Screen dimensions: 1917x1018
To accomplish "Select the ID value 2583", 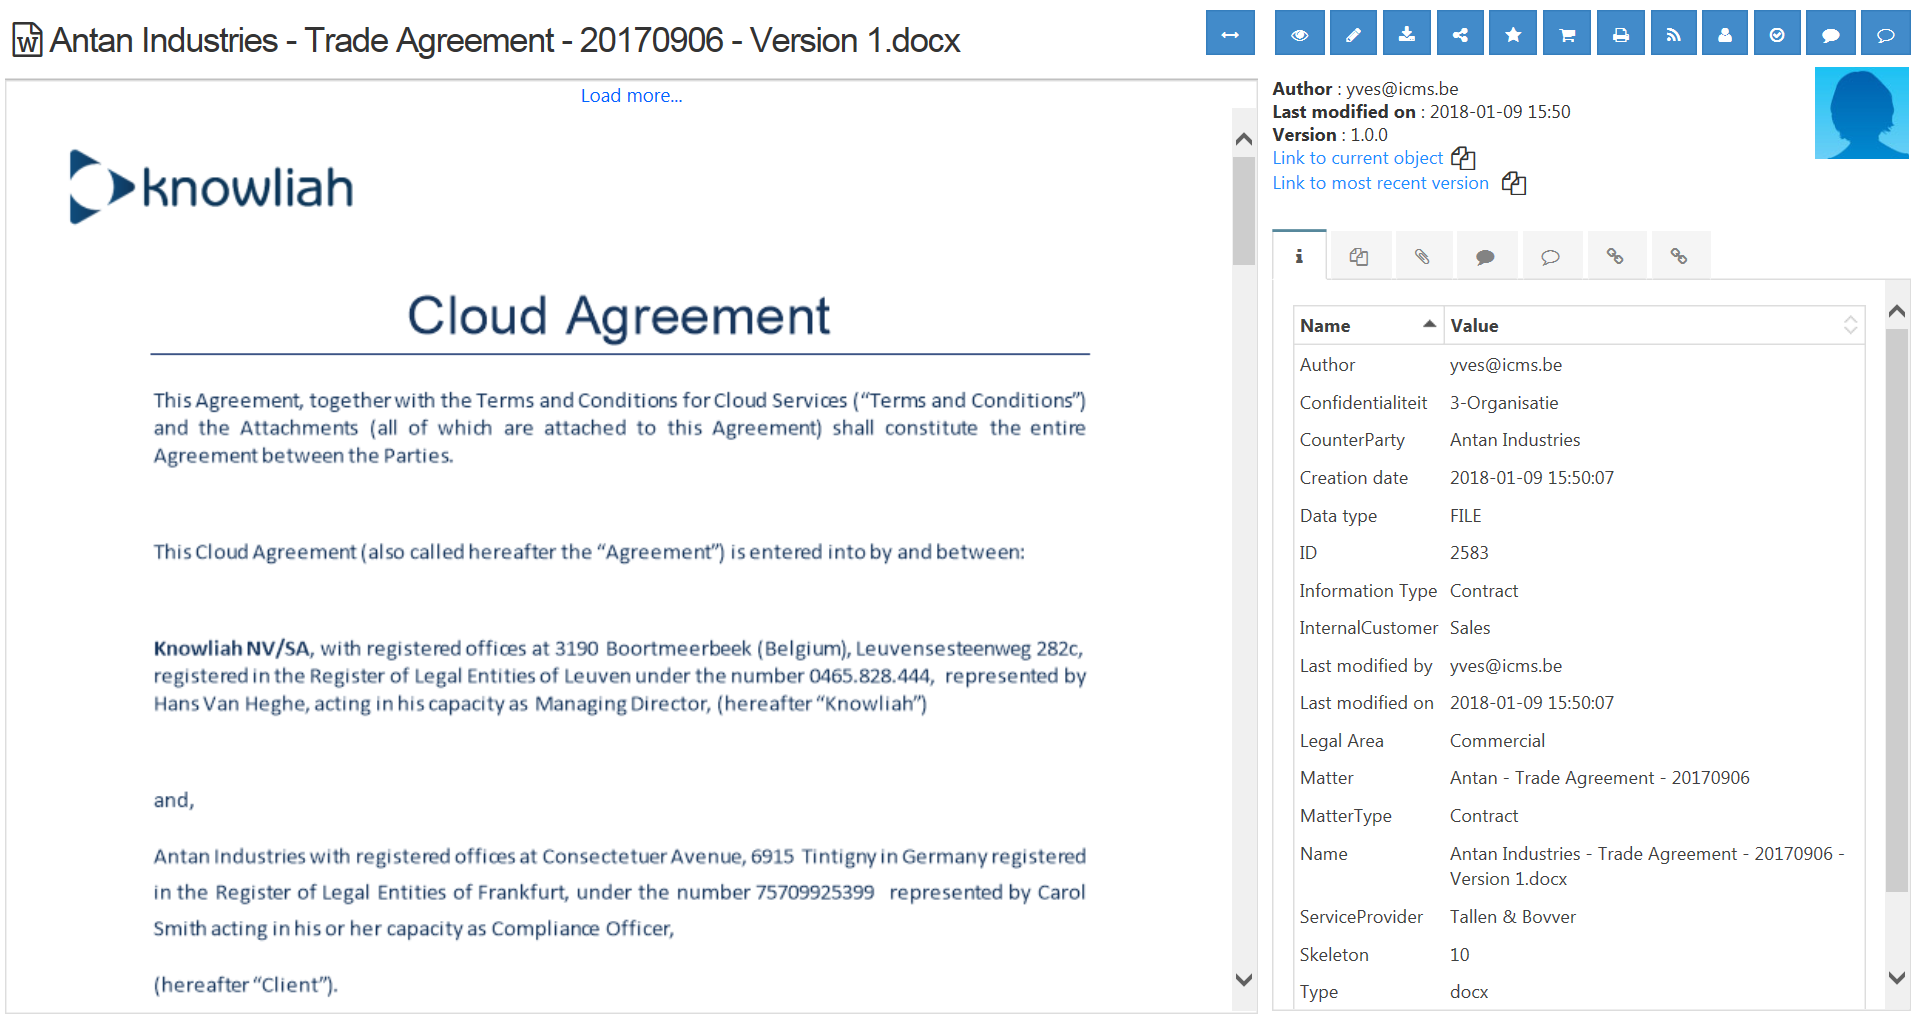I will 1469,553.
